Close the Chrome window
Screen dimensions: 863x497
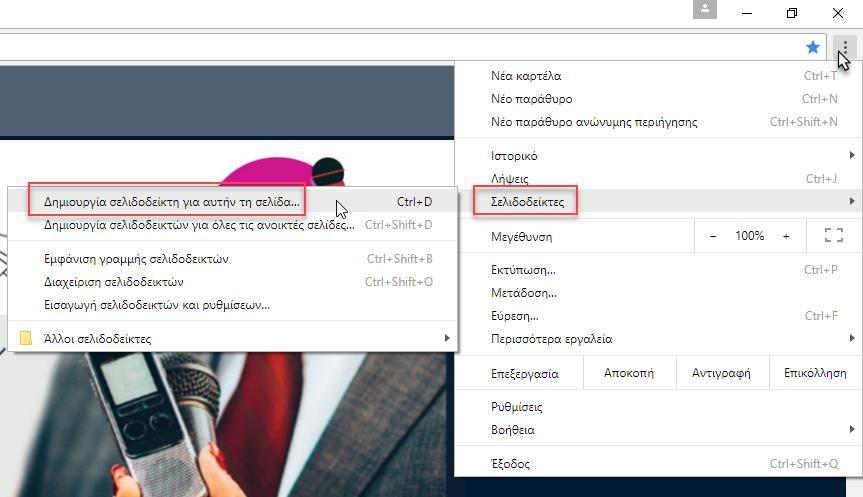(838, 13)
